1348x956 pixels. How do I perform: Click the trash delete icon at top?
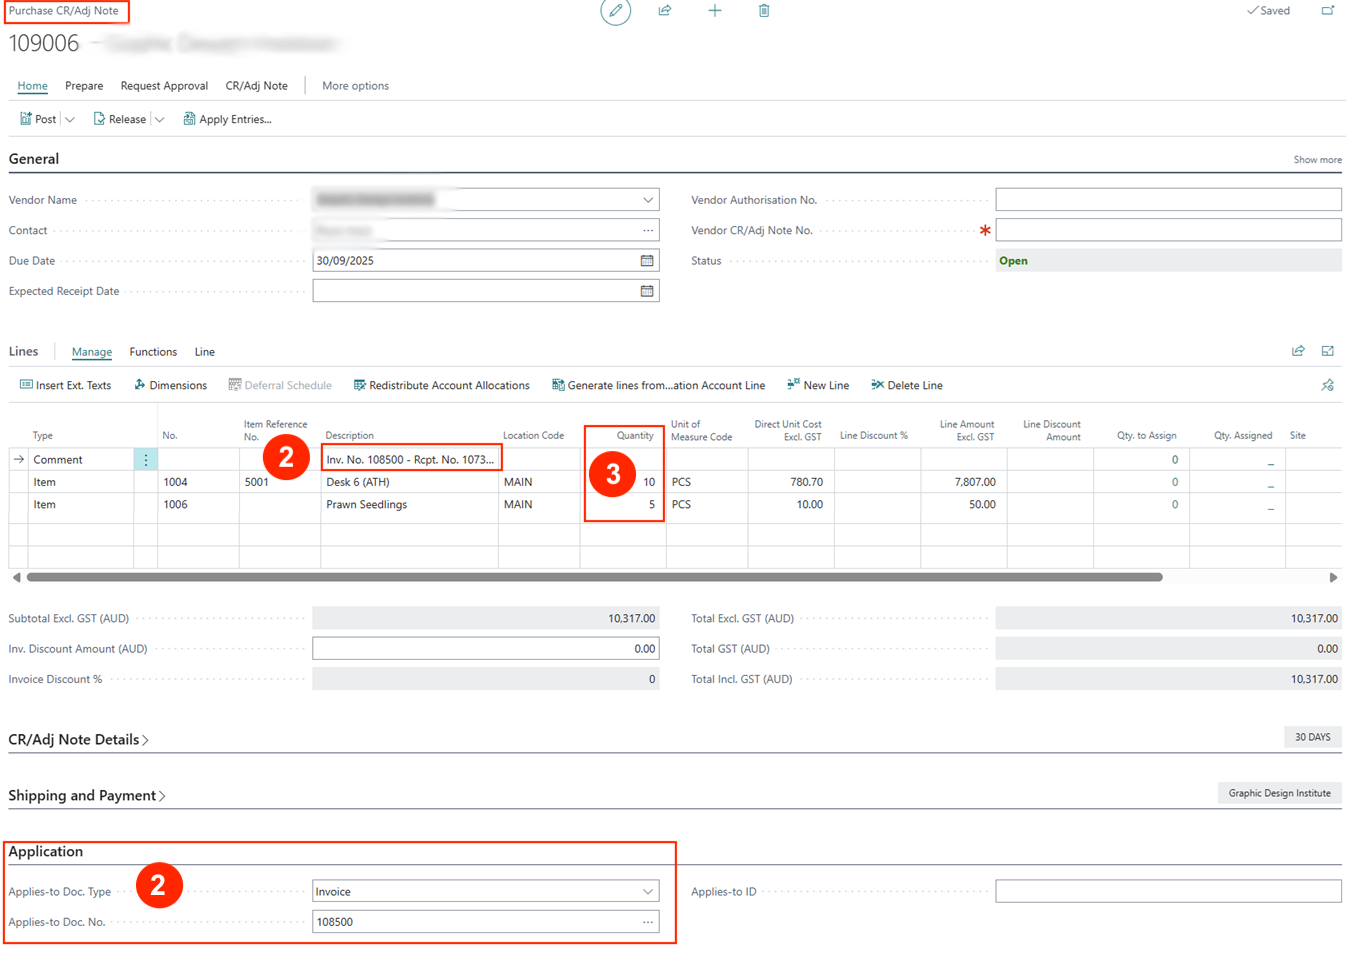764,11
